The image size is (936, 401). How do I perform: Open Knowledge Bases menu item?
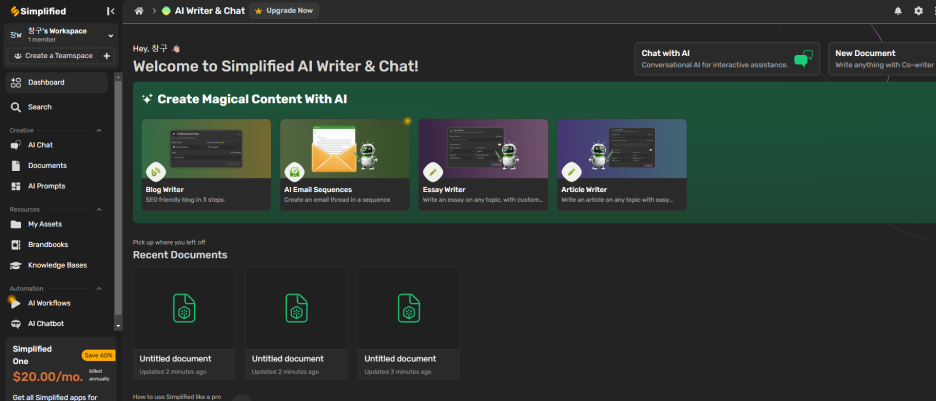pyautogui.click(x=57, y=265)
